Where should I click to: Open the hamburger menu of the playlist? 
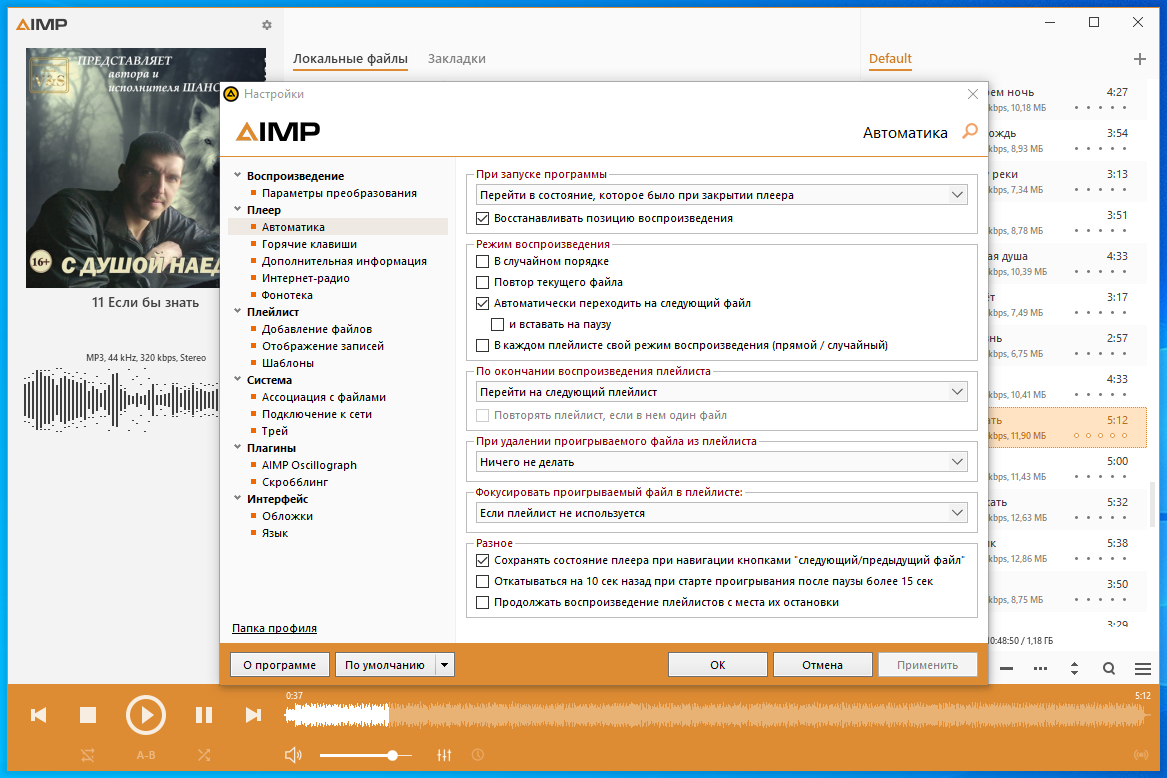[x=1143, y=669]
